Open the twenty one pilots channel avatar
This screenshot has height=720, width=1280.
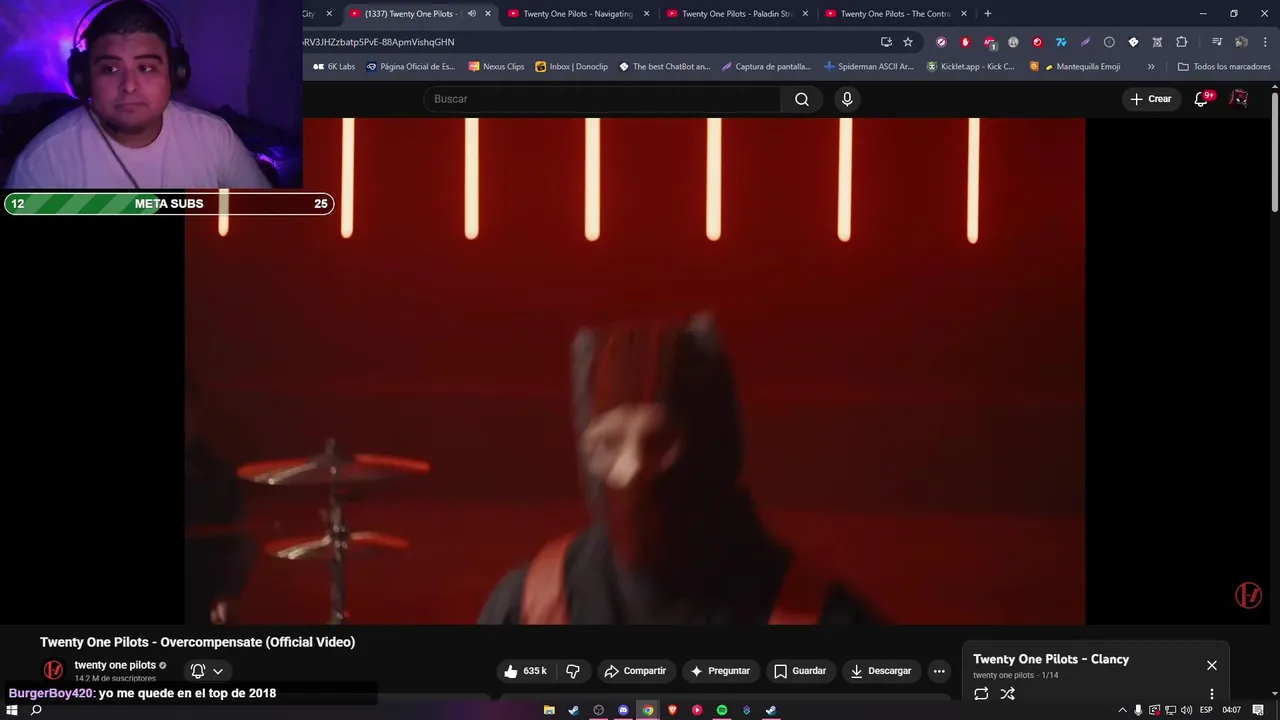click(x=53, y=670)
